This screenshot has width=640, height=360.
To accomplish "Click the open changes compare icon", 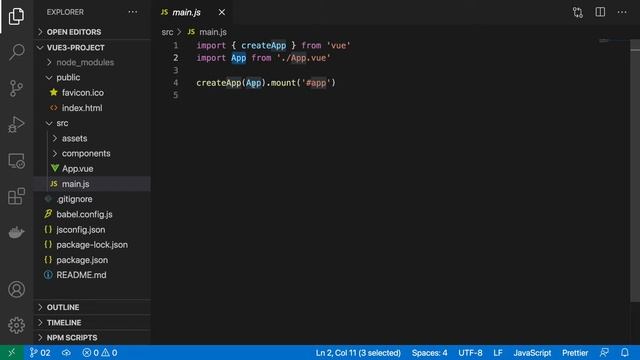I will [578, 12].
